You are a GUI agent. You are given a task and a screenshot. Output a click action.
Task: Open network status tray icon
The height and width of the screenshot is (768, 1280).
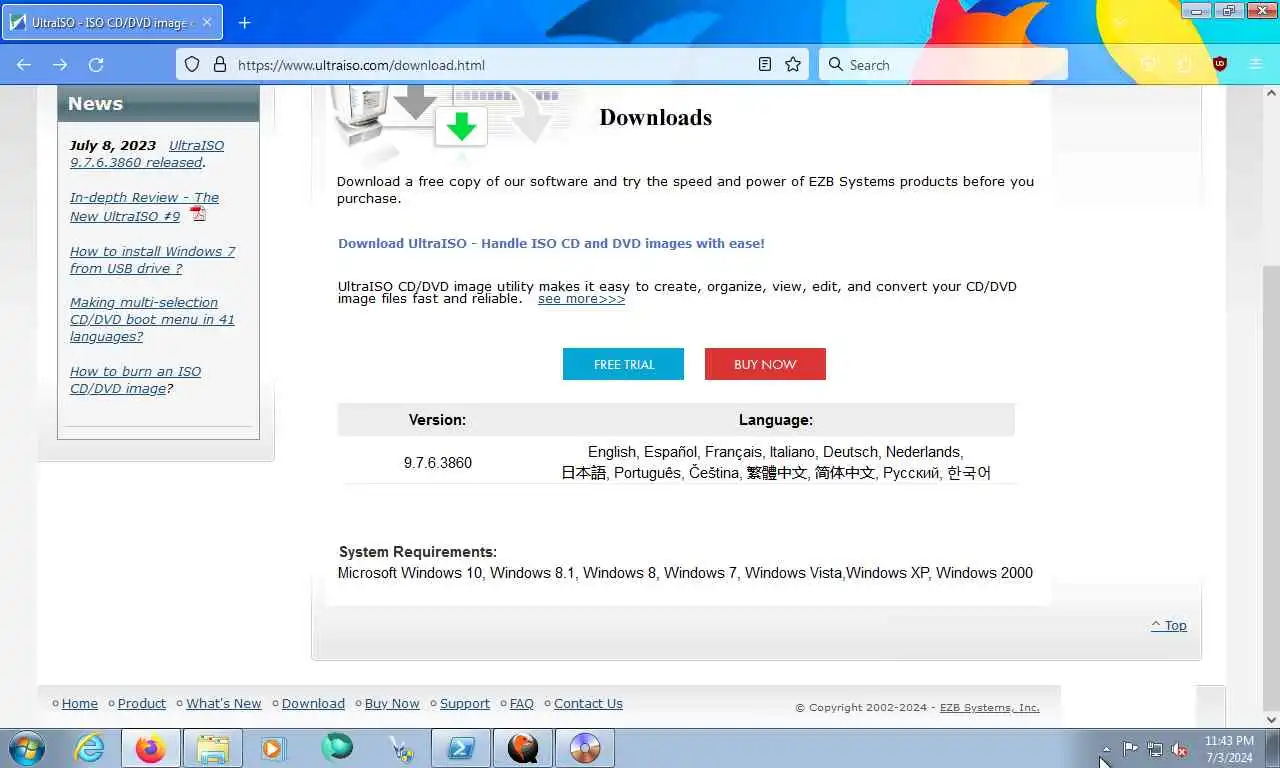coord(1155,749)
